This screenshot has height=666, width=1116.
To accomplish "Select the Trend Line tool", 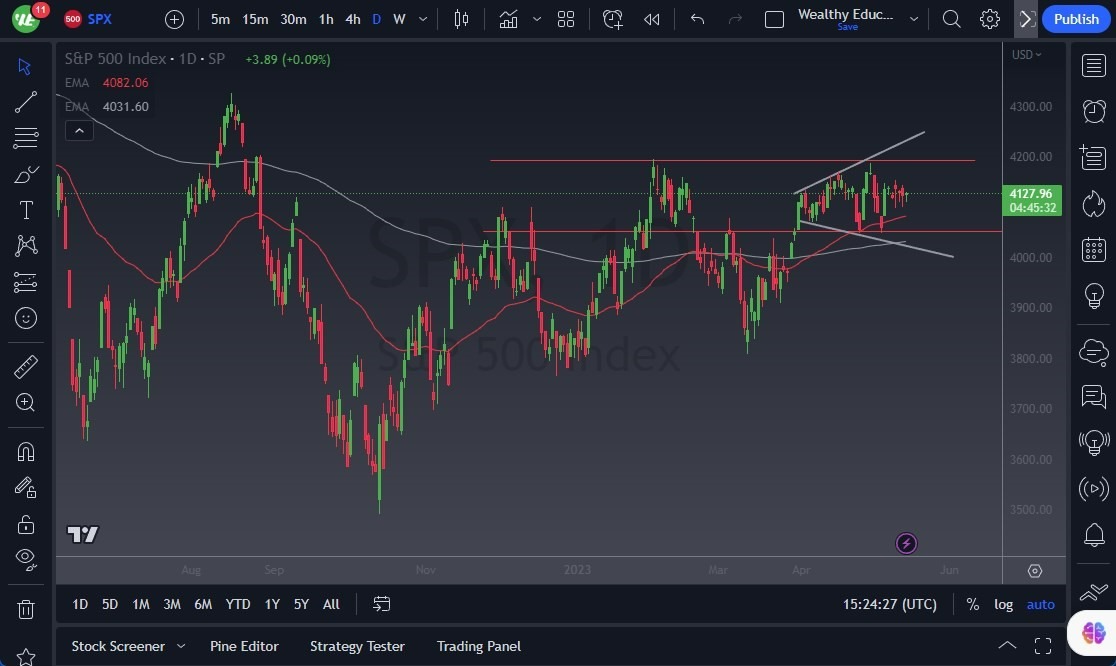I will [25, 101].
